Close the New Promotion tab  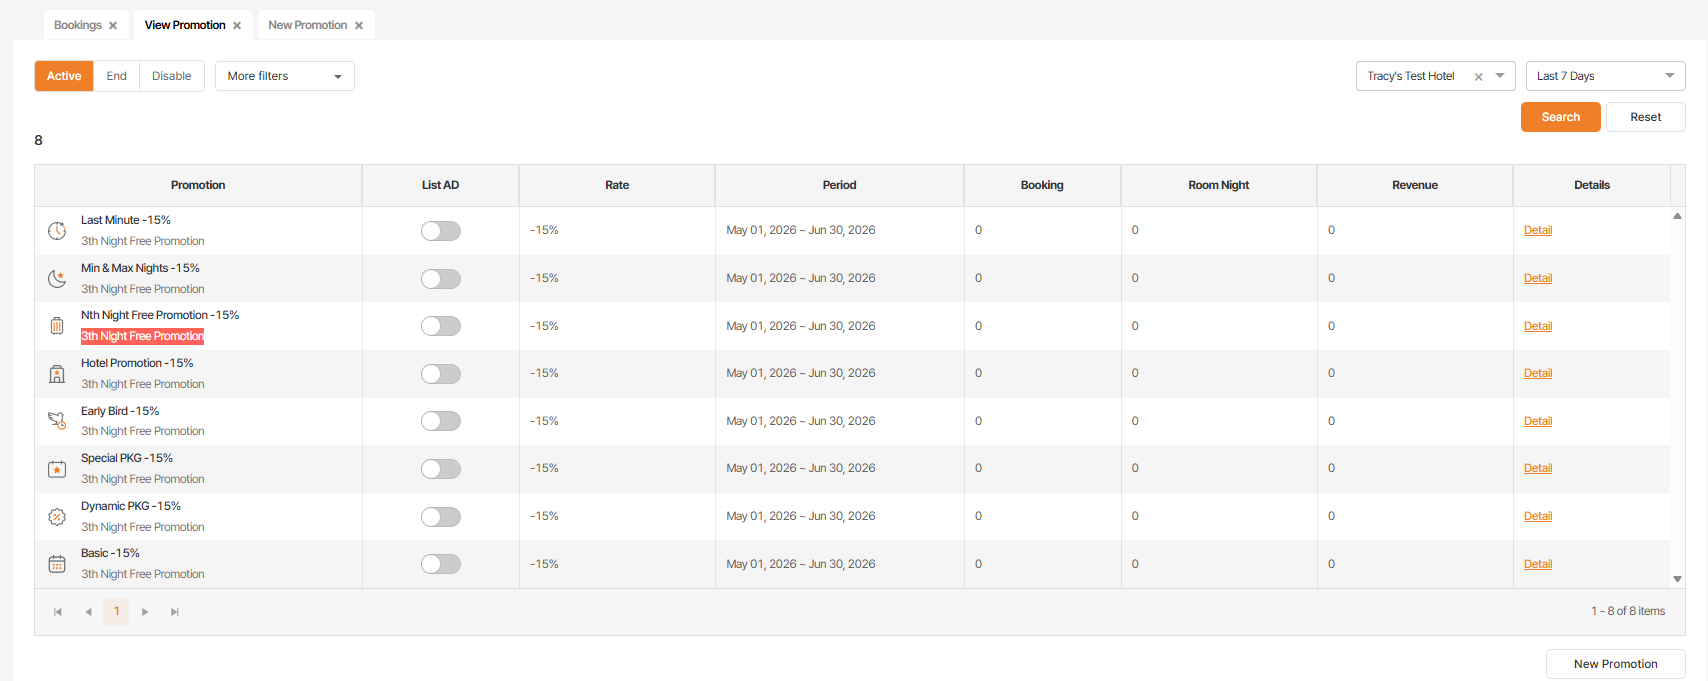(359, 26)
